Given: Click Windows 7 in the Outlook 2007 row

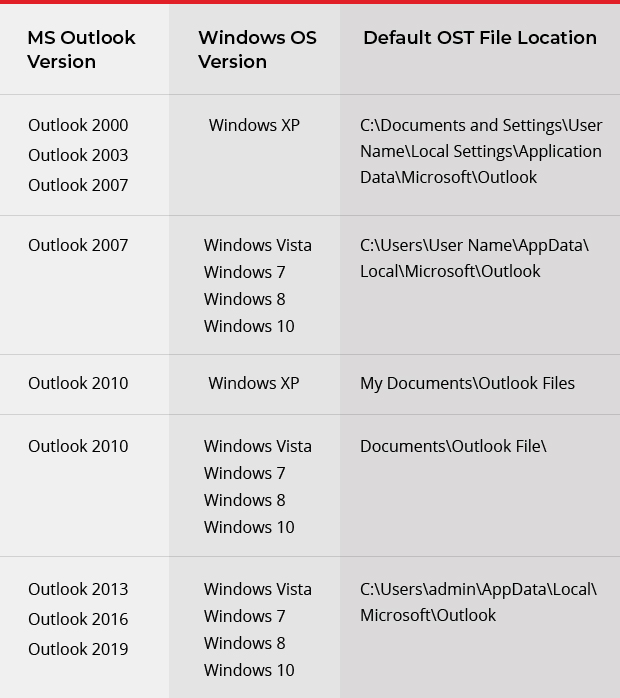Looking at the screenshot, I should pyautogui.click(x=244, y=272).
